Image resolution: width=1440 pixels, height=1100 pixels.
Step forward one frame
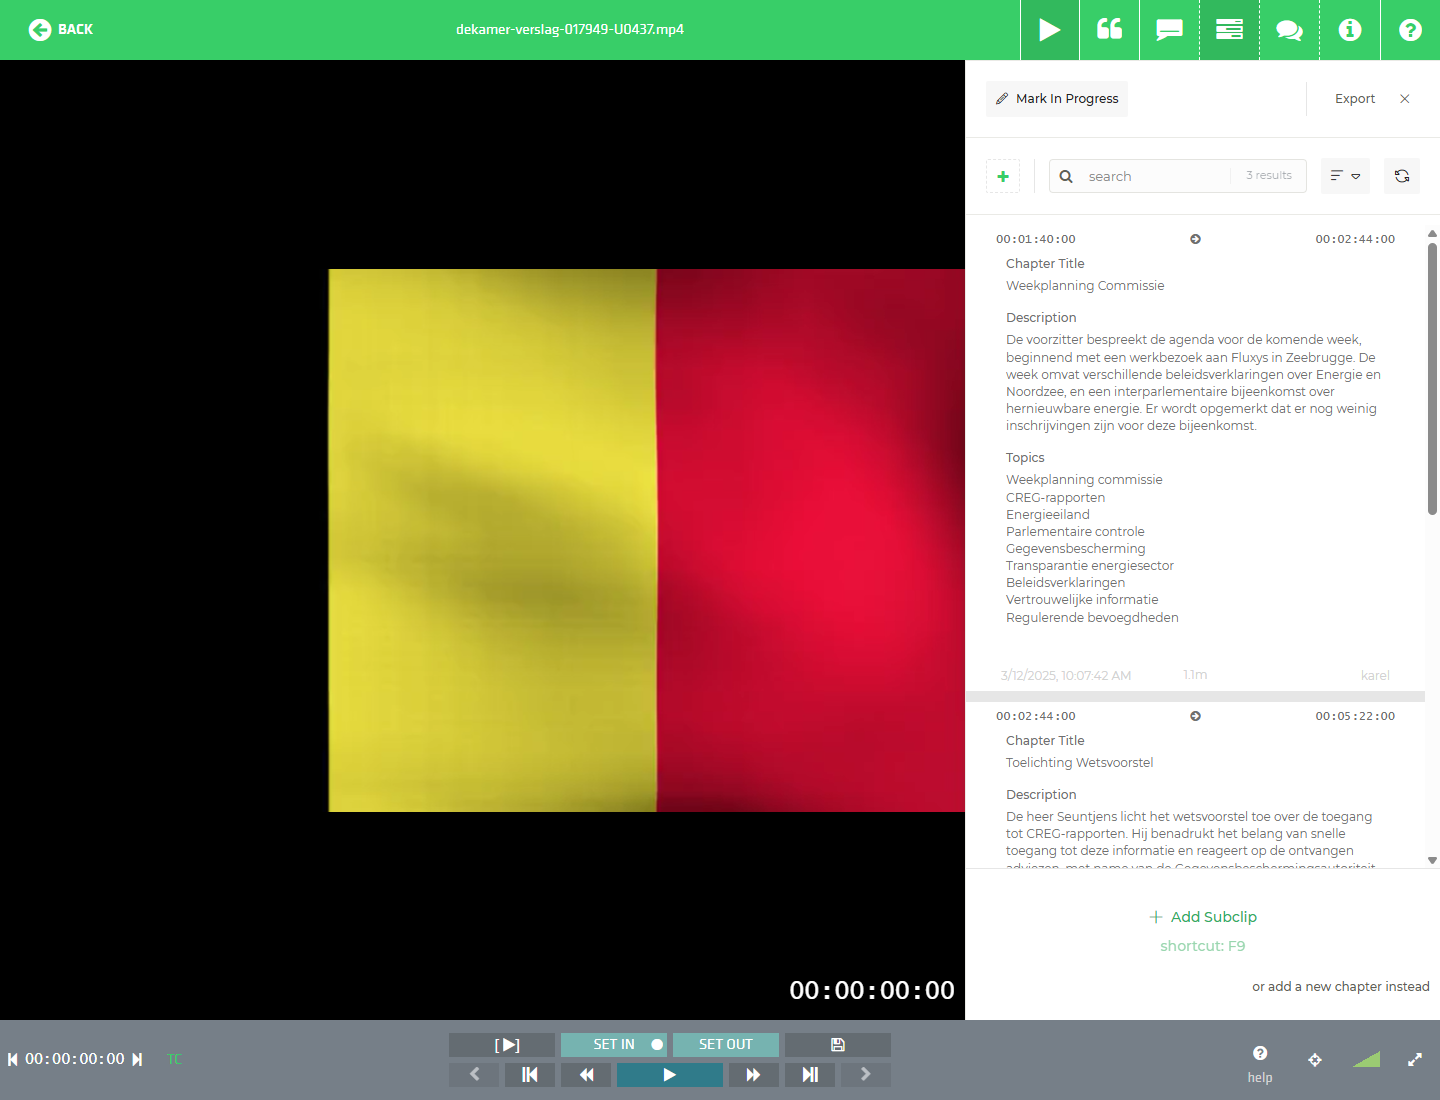[810, 1075]
